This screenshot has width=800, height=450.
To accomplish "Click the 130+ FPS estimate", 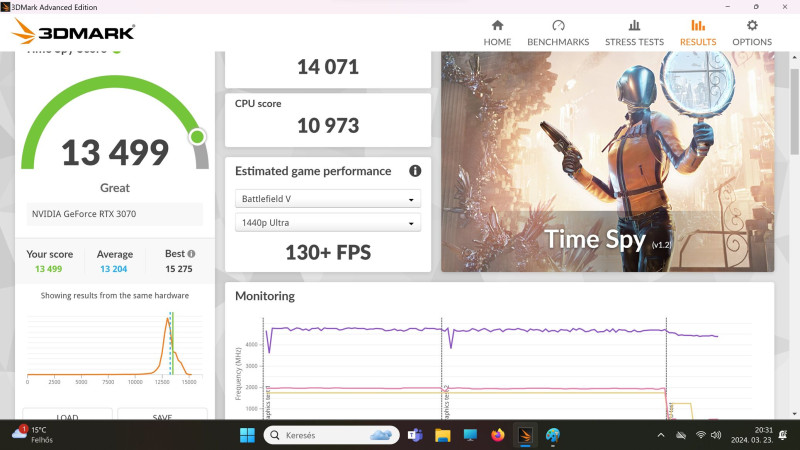I will pyautogui.click(x=328, y=253).
